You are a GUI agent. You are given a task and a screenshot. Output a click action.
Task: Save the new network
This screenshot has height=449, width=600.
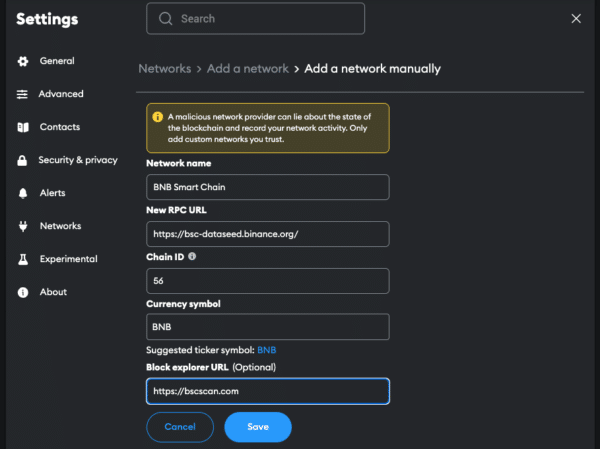258,427
